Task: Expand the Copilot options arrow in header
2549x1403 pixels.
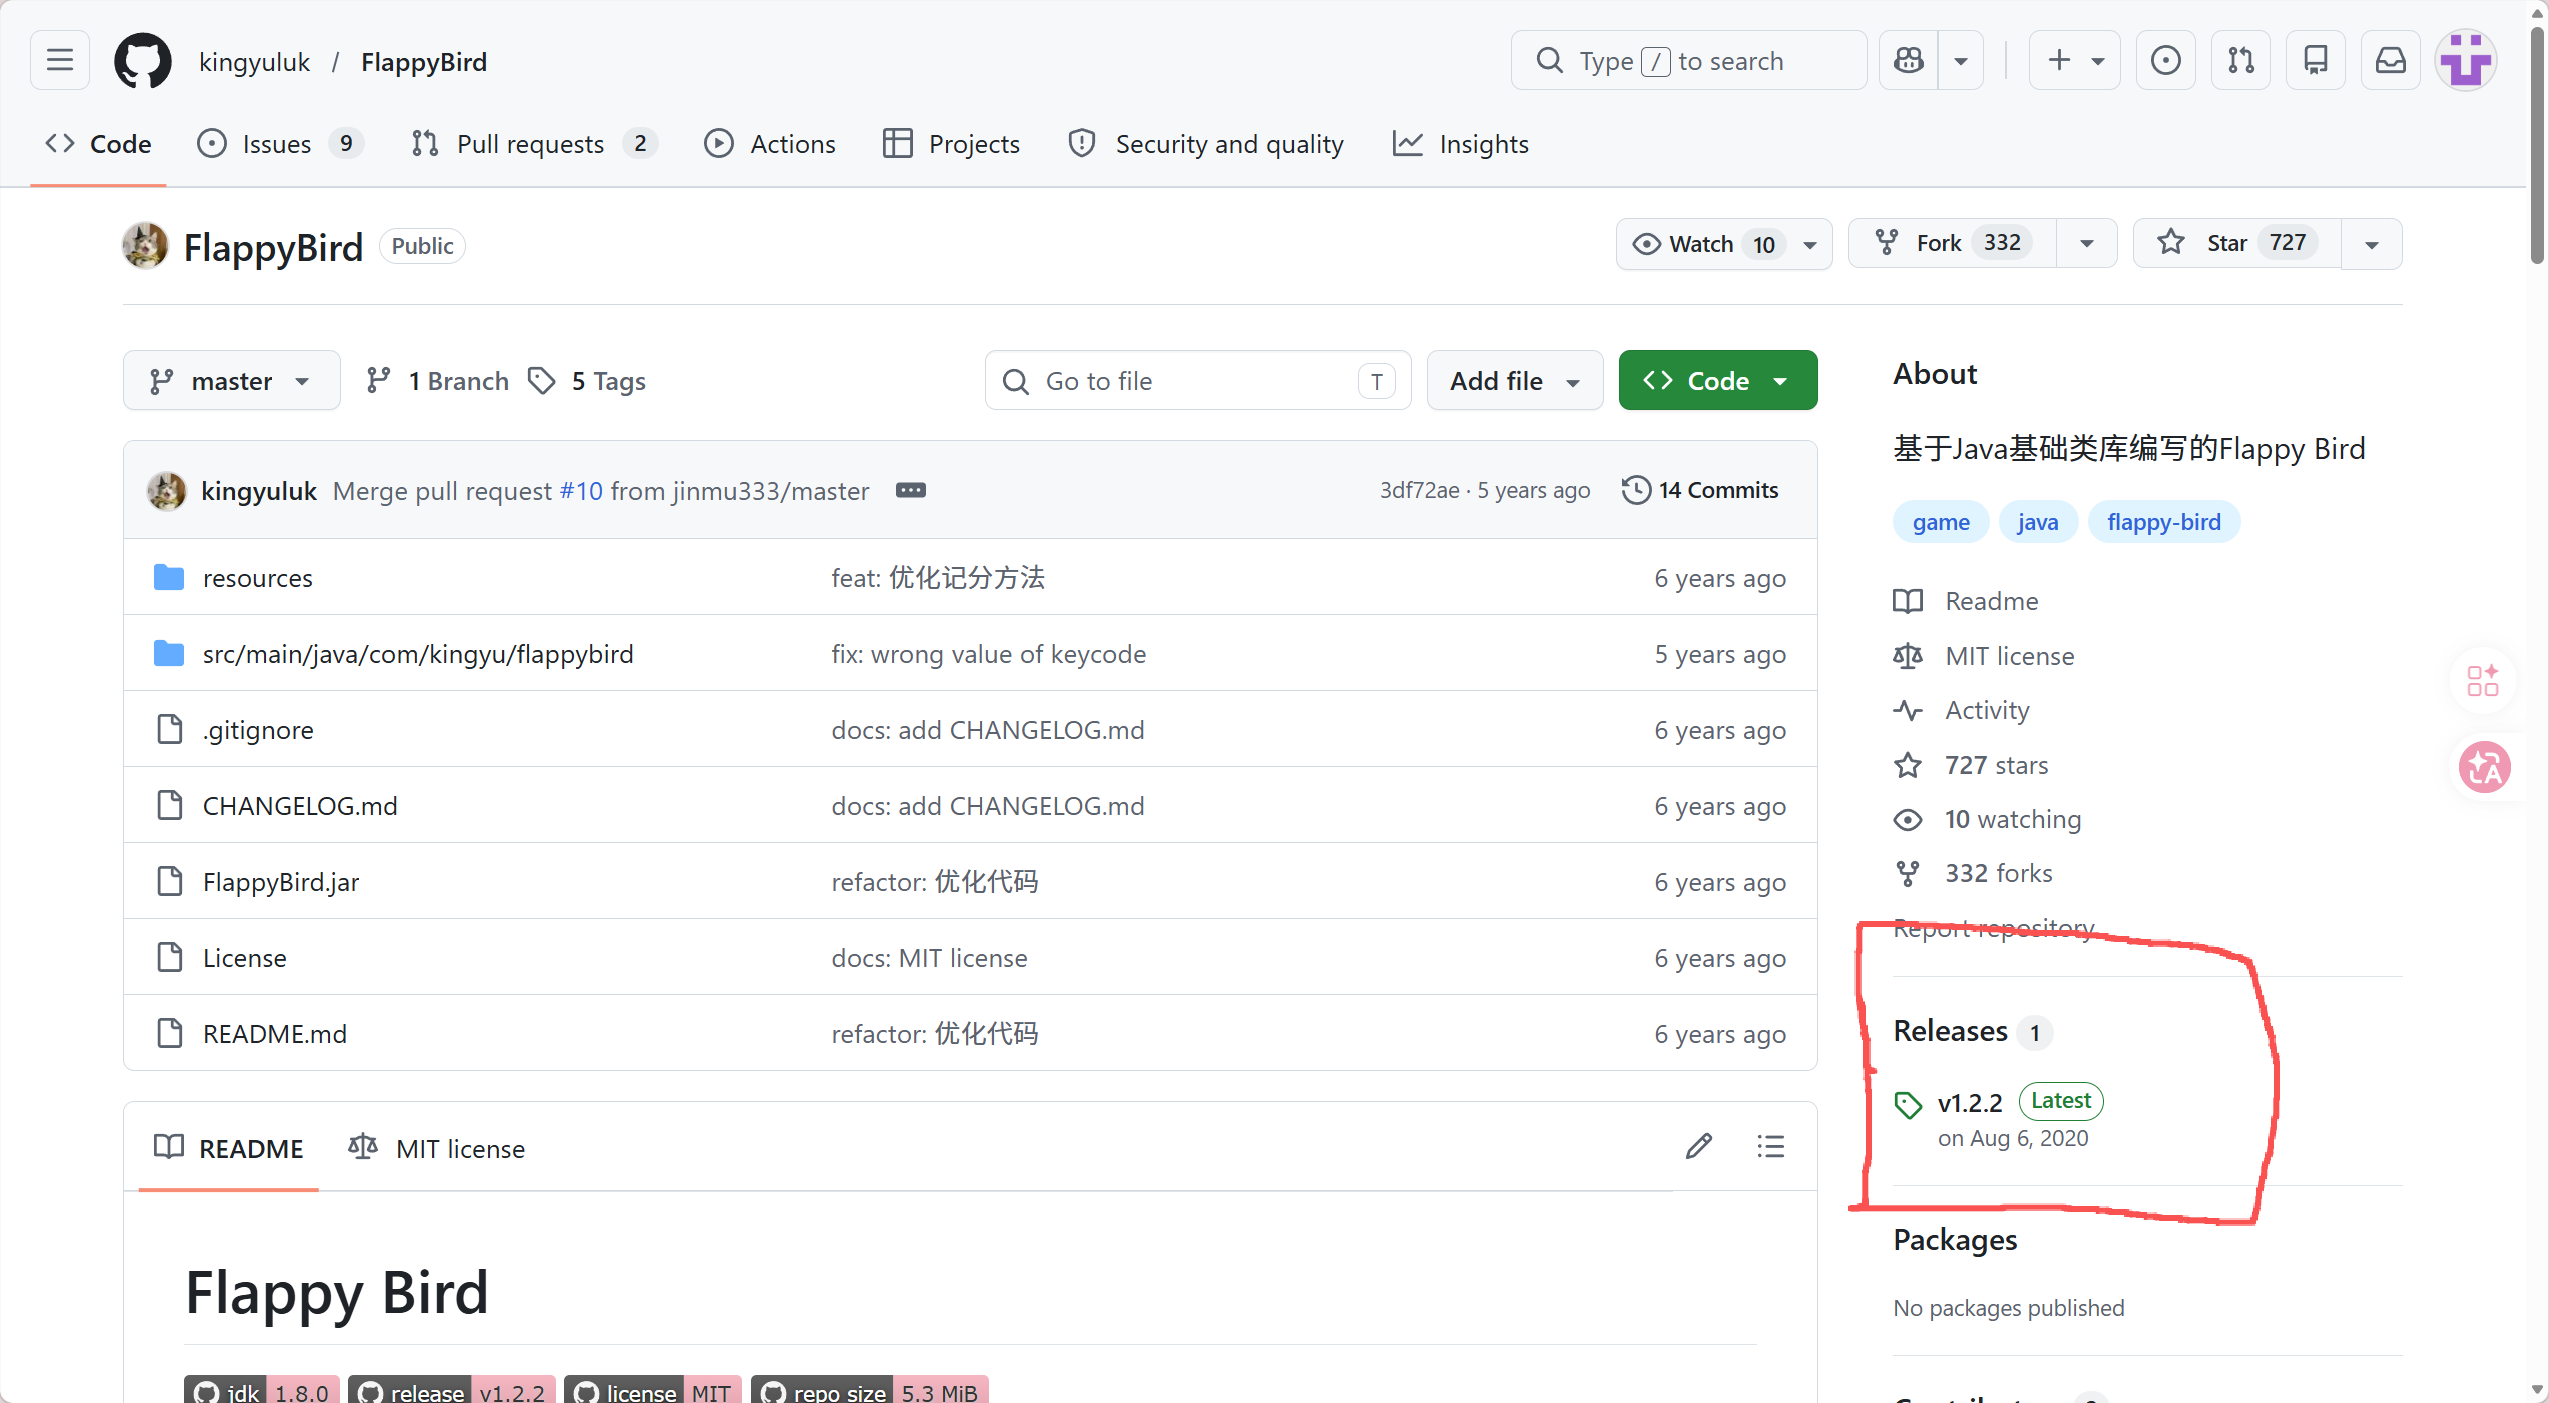Action: (1961, 61)
